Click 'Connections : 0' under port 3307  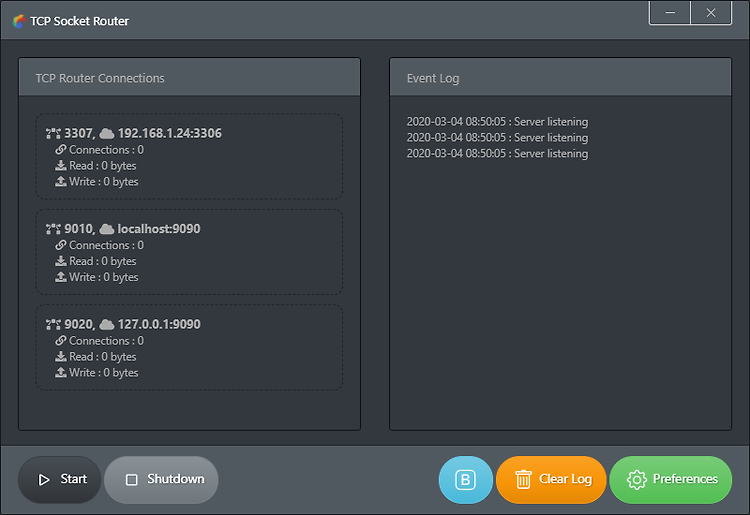point(106,150)
